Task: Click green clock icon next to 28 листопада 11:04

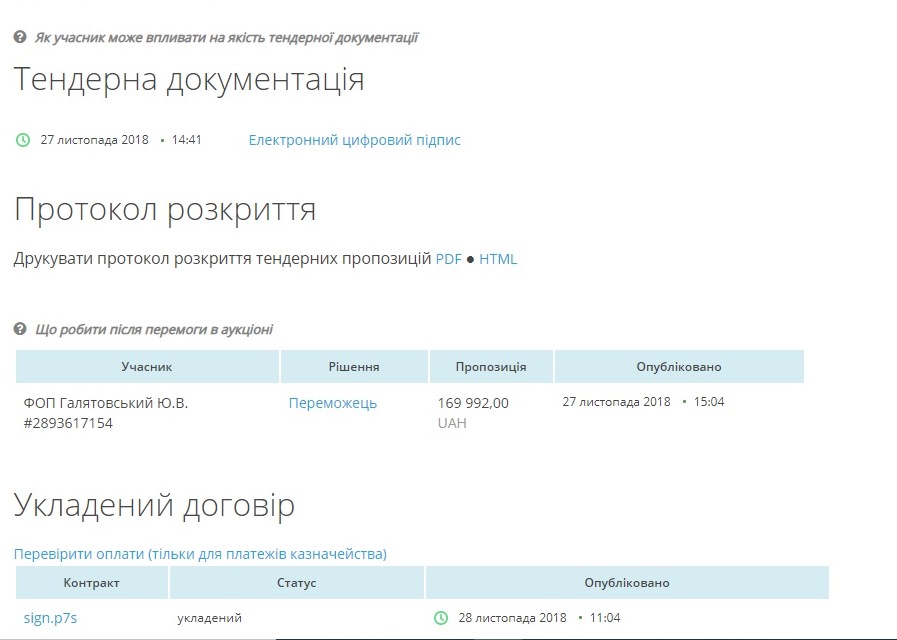Action: pos(440,618)
